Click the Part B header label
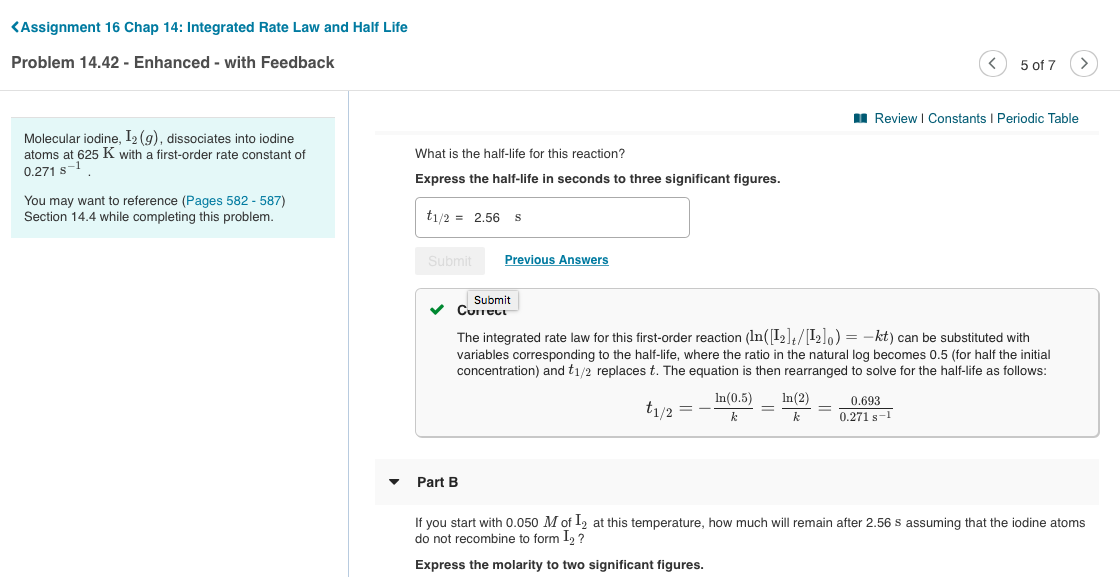1120x577 pixels. click(437, 482)
